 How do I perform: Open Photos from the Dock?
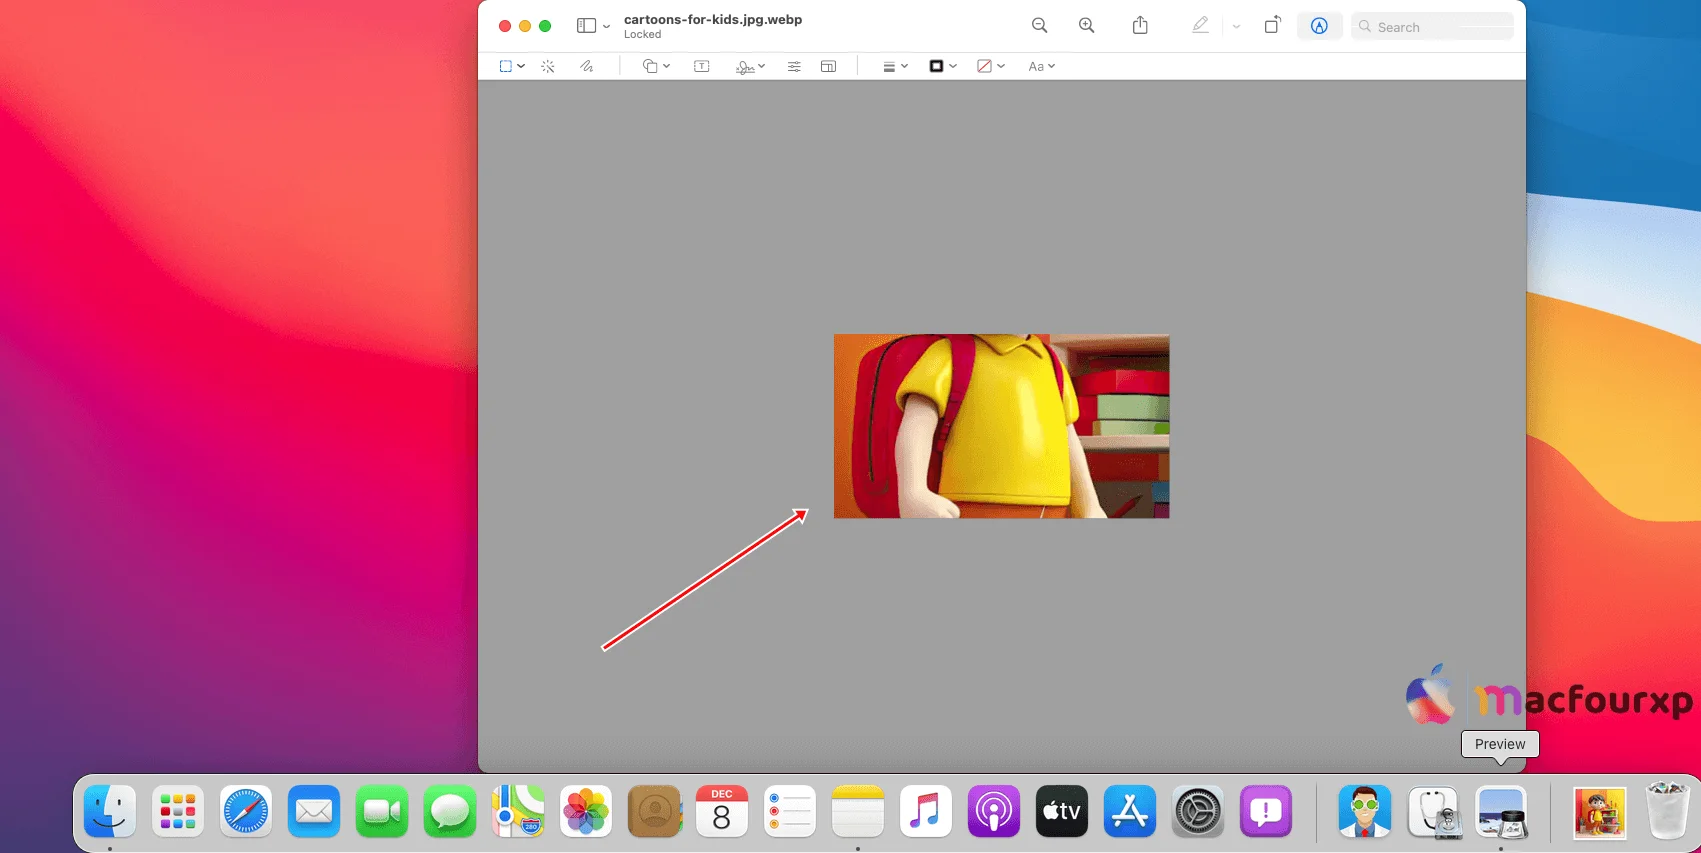(586, 811)
